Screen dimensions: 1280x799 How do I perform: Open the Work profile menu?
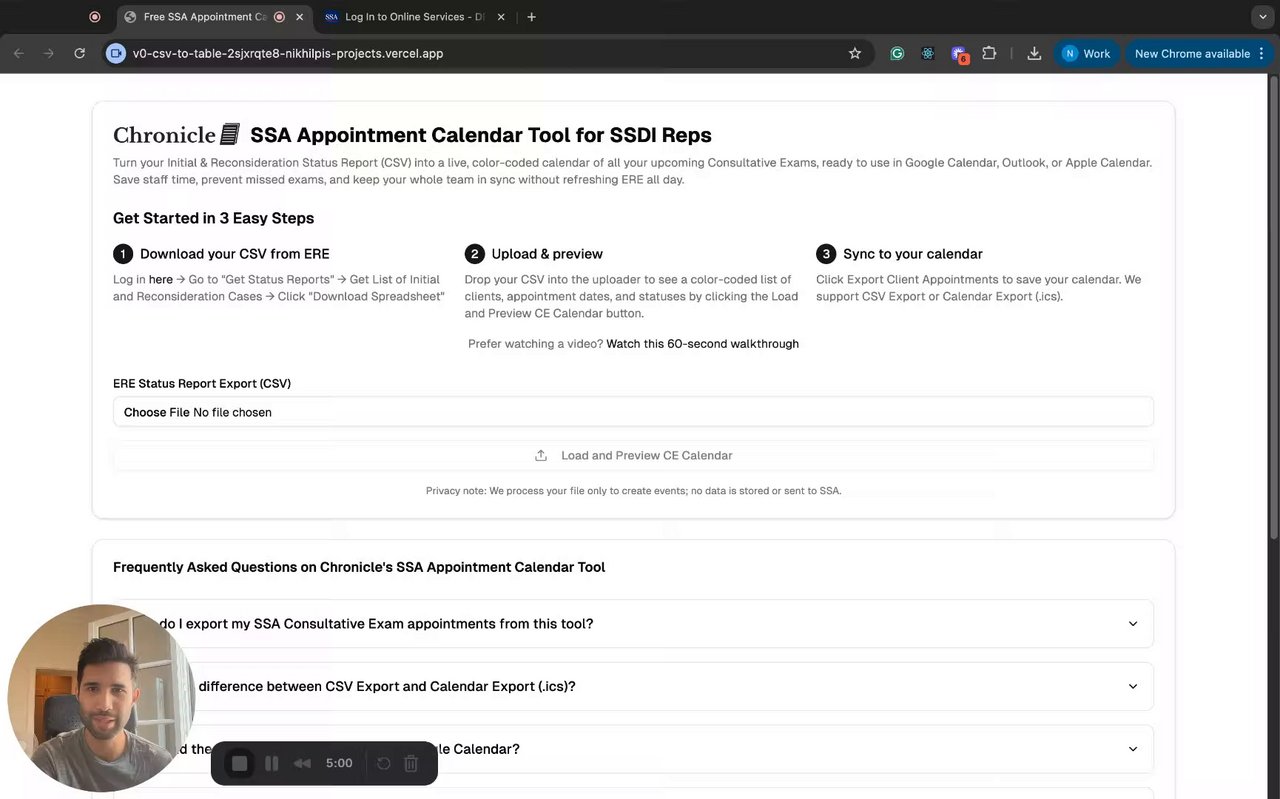(x=1086, y=53)
